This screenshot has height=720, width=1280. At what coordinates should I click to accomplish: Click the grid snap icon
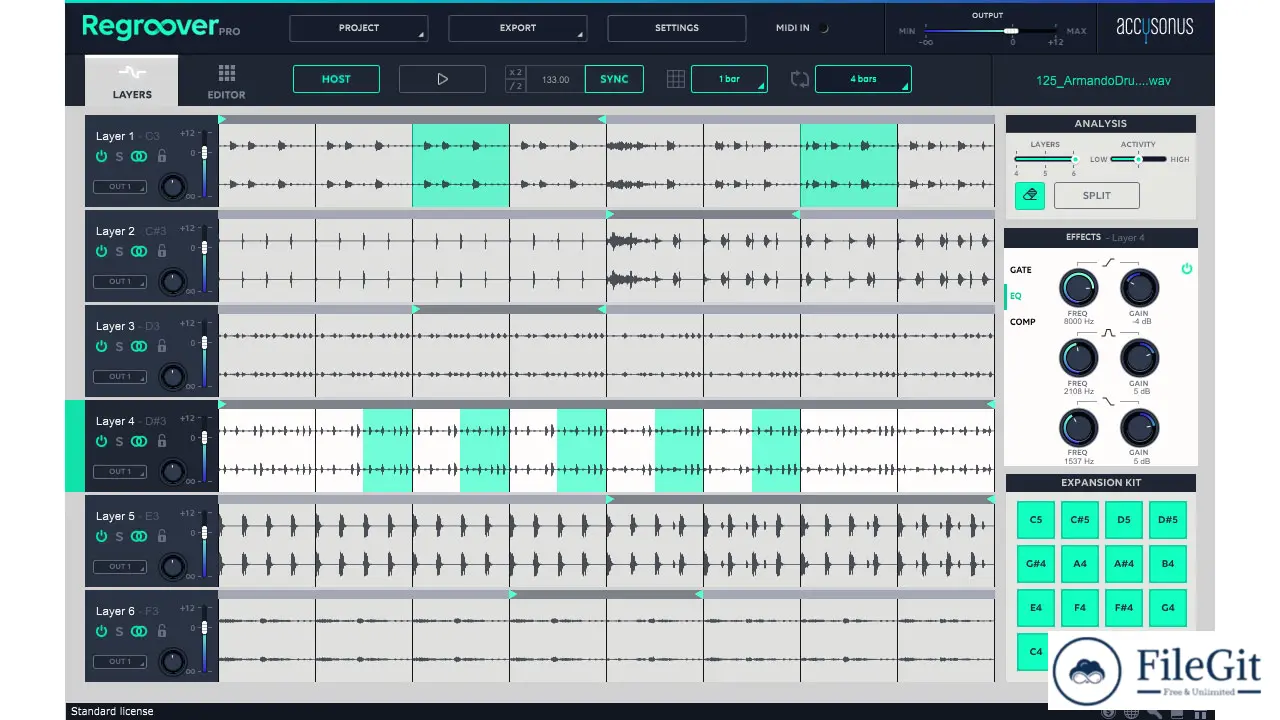click(676, 79)
